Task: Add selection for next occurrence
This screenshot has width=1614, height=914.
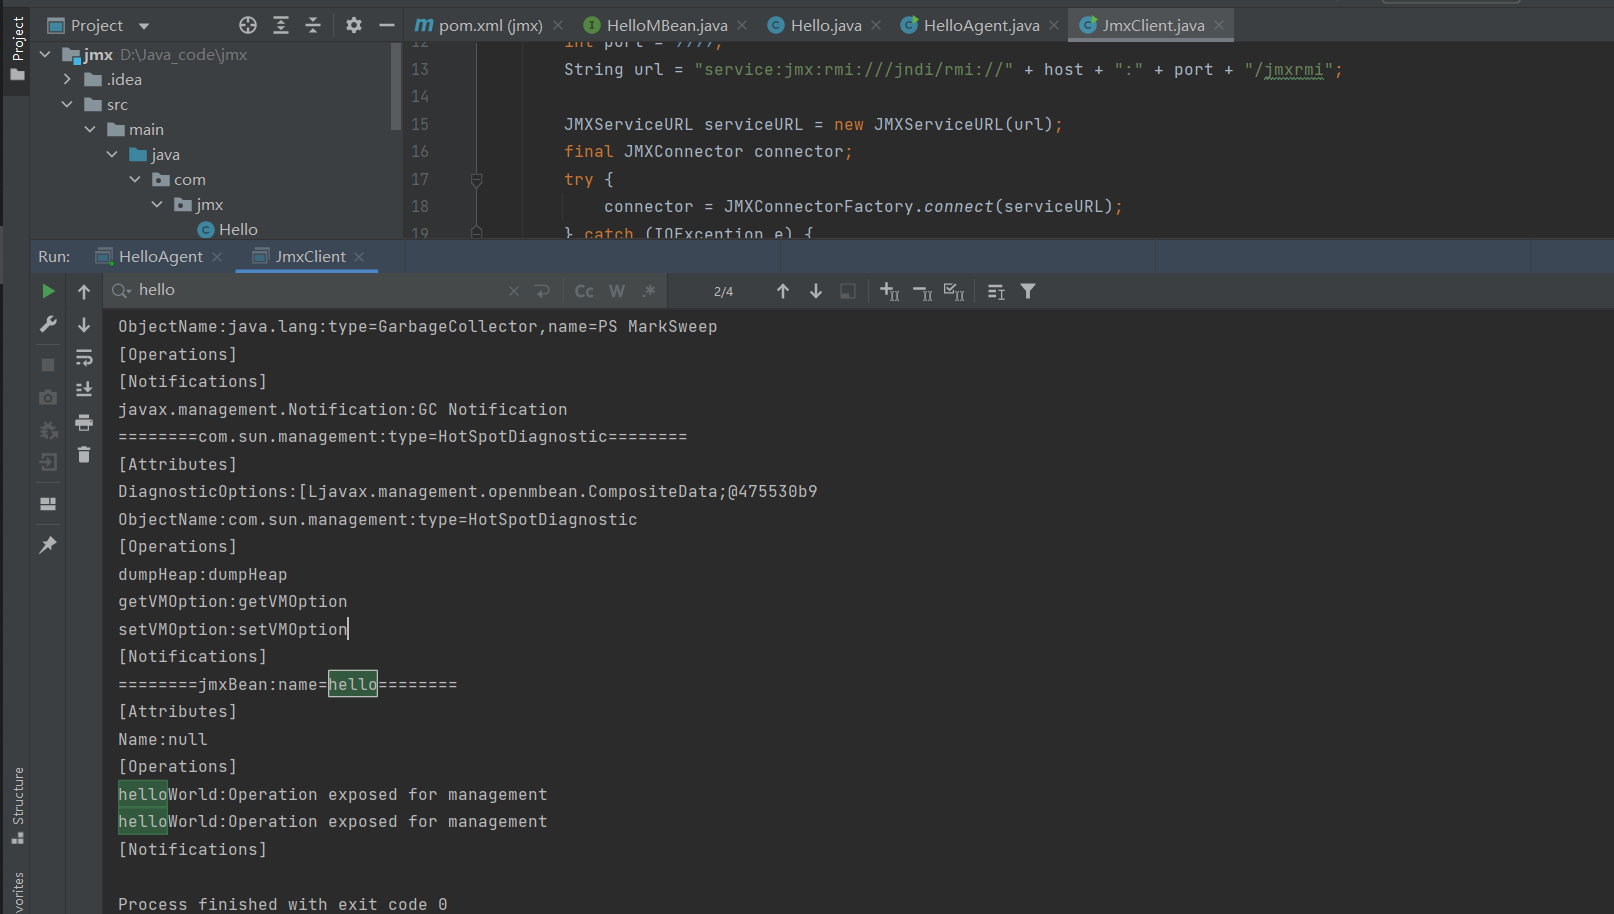Action: point(890,291)
